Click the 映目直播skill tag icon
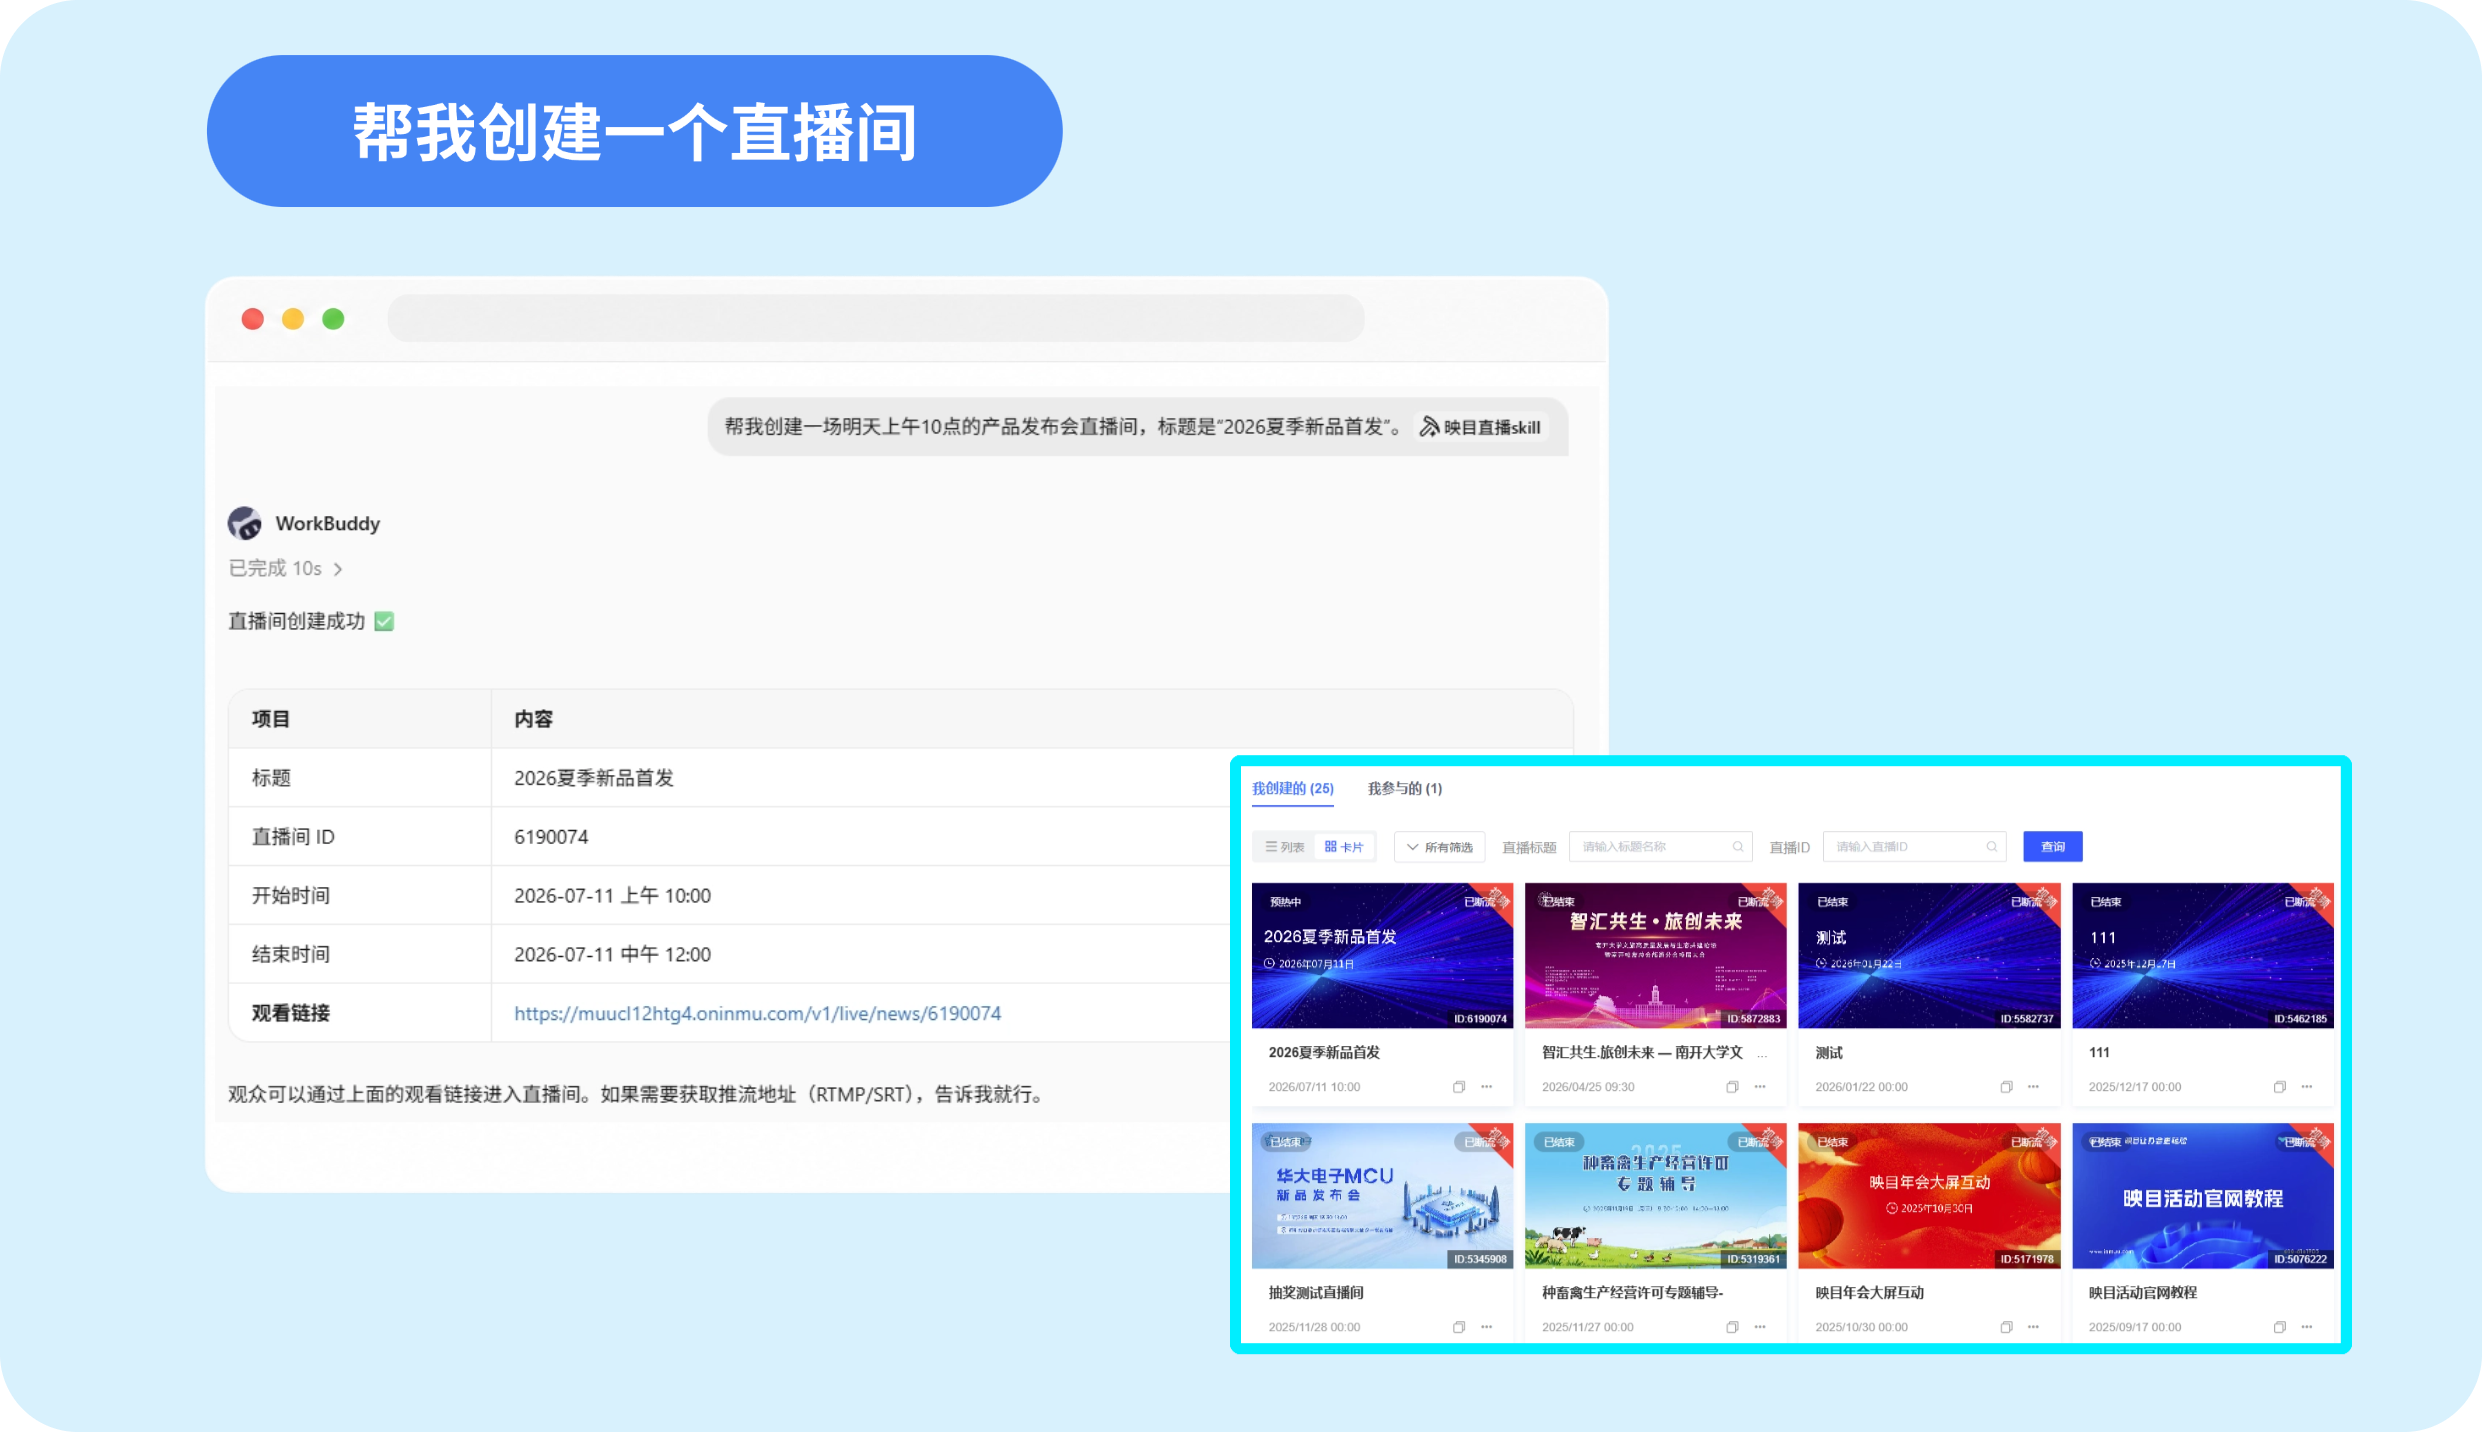The image size is (2482, 1432). (1429, 427)
